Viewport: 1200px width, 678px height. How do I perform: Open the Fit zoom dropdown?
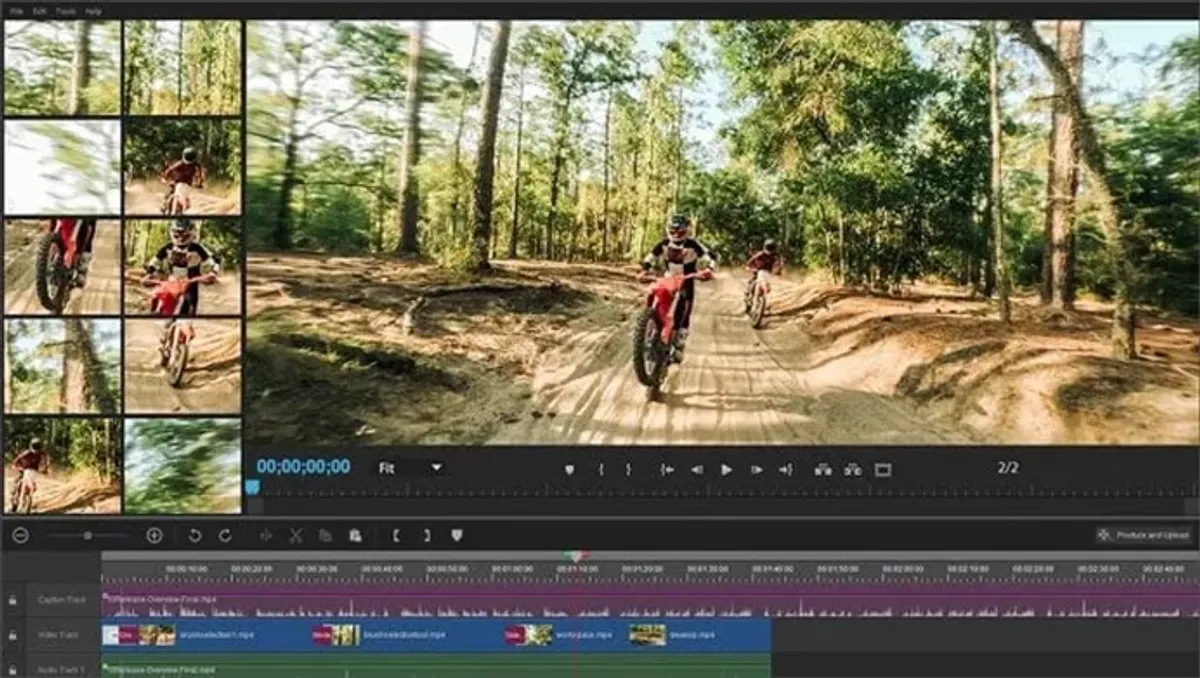pos(410,467)
